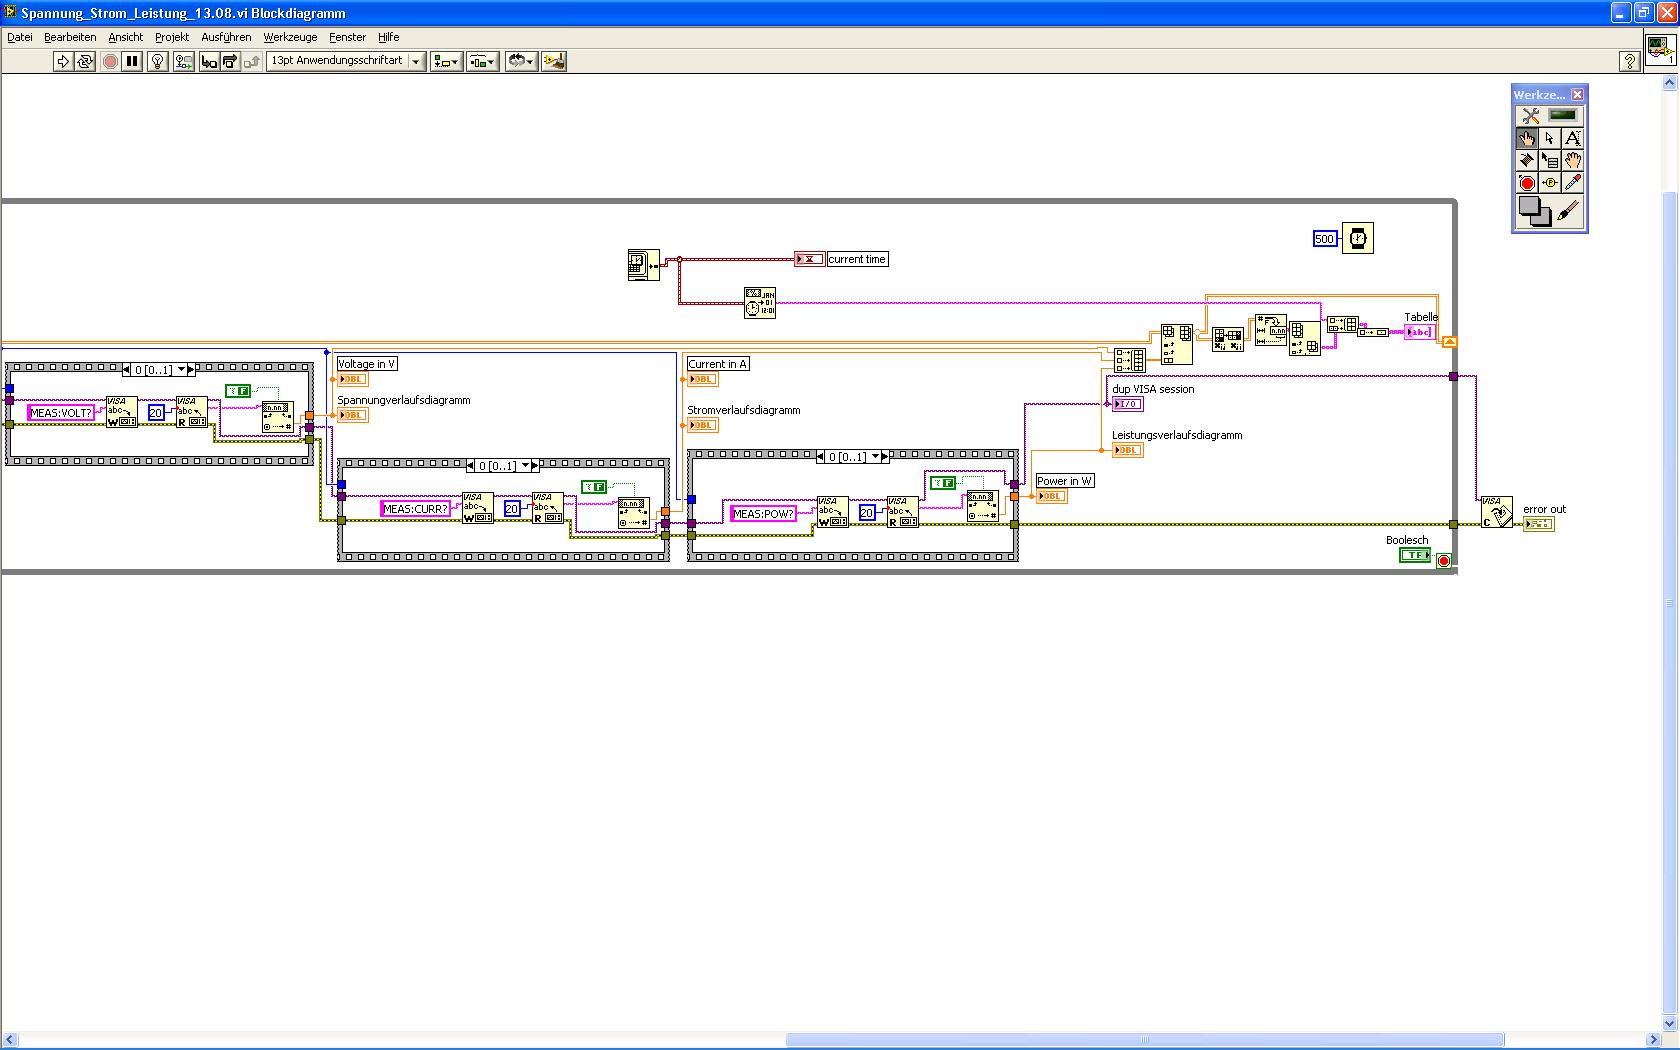Select the Get Color eyedropper tool
This screenshot has width=1680, height=1050.
1573,183
